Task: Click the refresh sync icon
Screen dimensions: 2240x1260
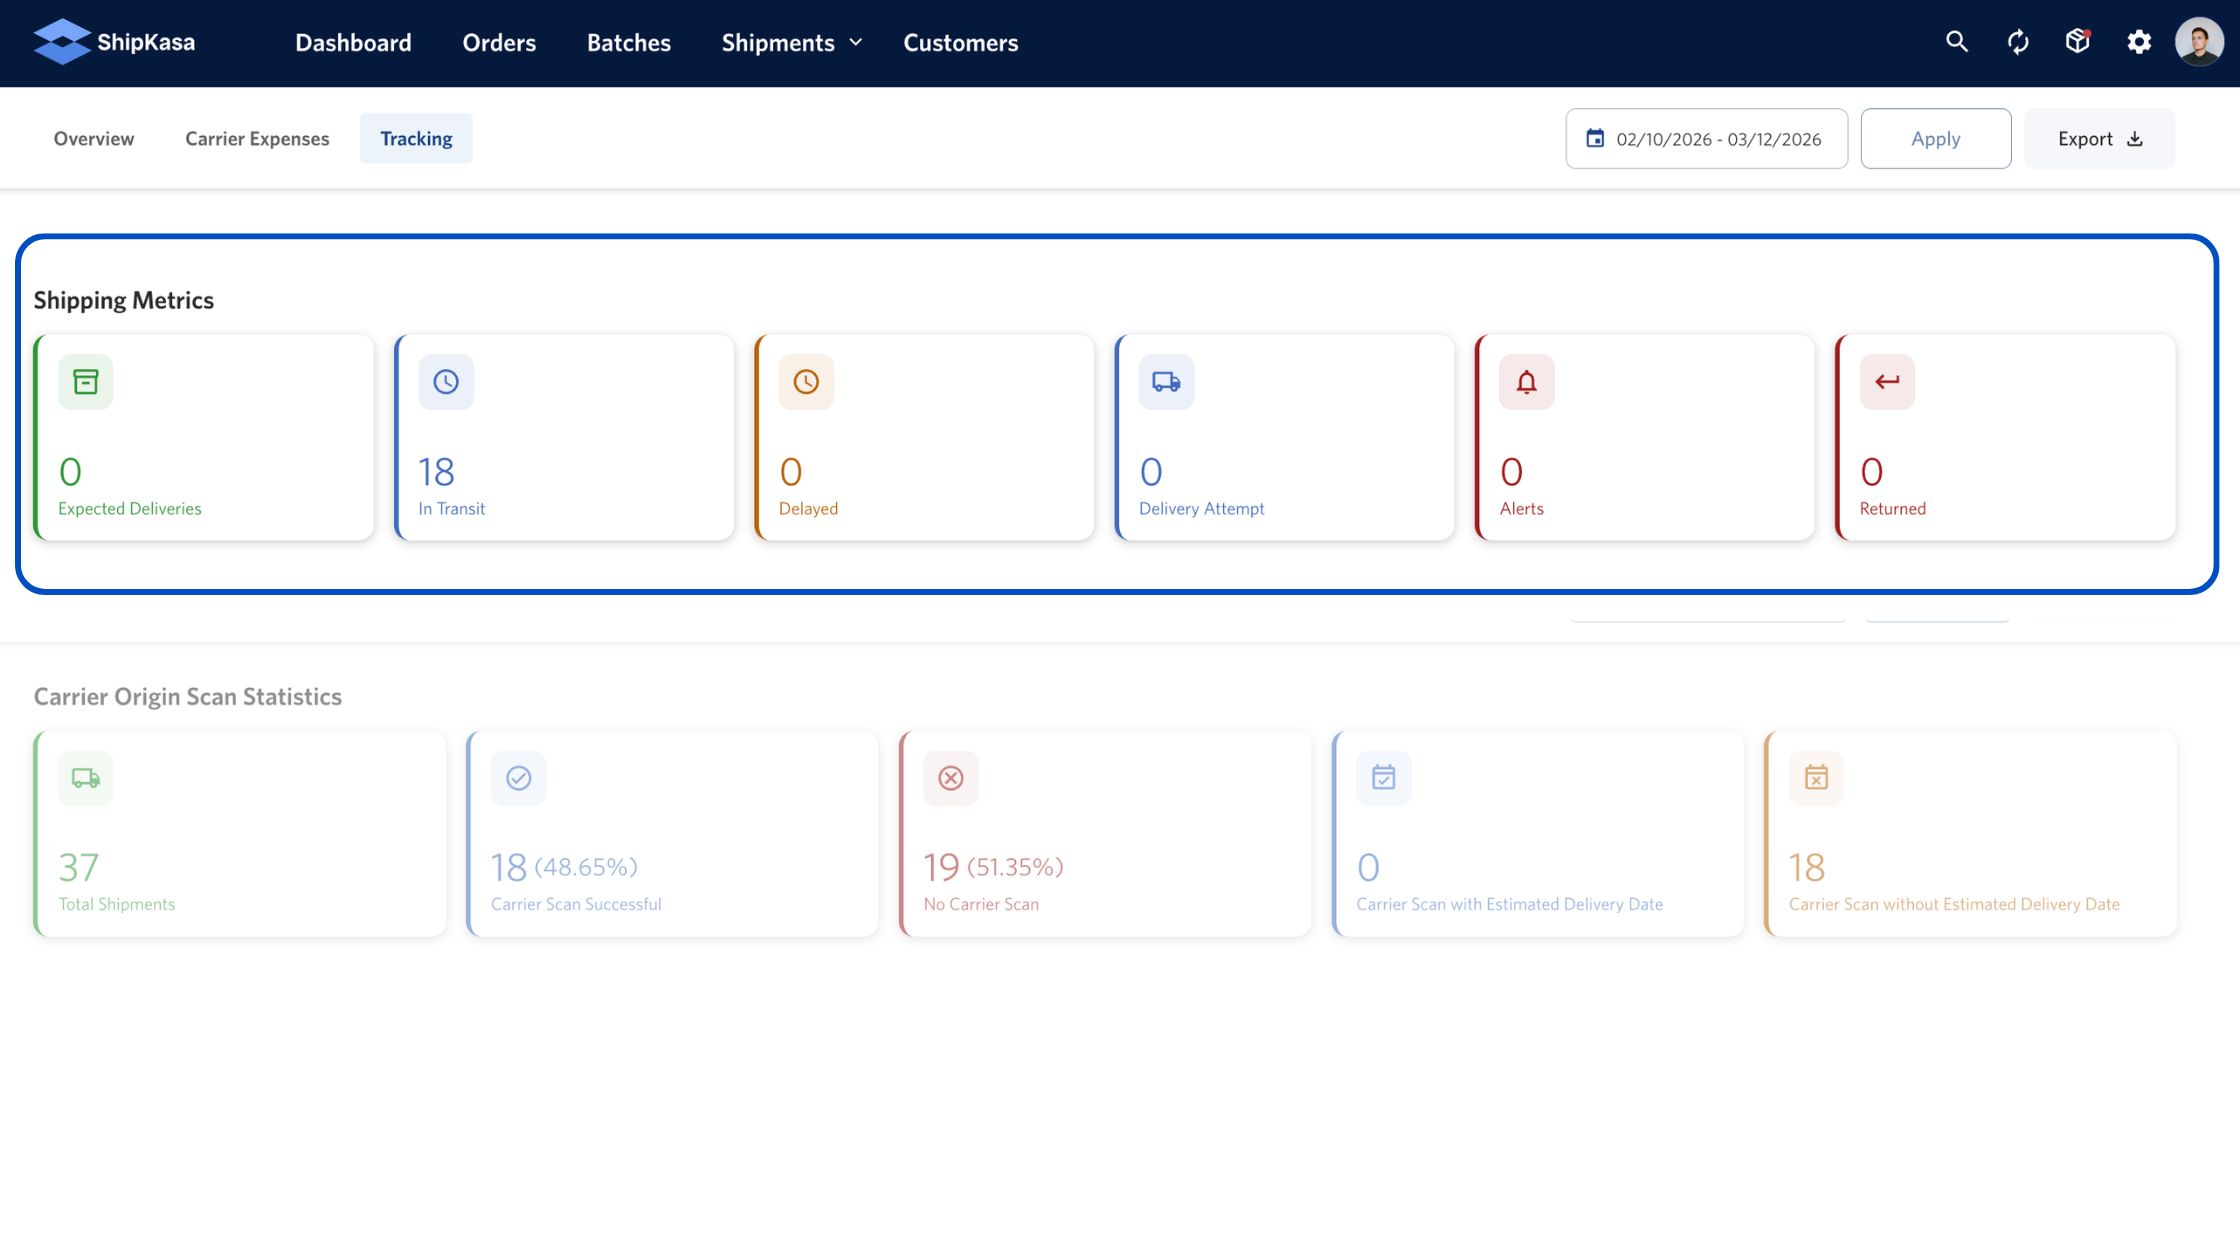Action: (x=2018, y=42)
